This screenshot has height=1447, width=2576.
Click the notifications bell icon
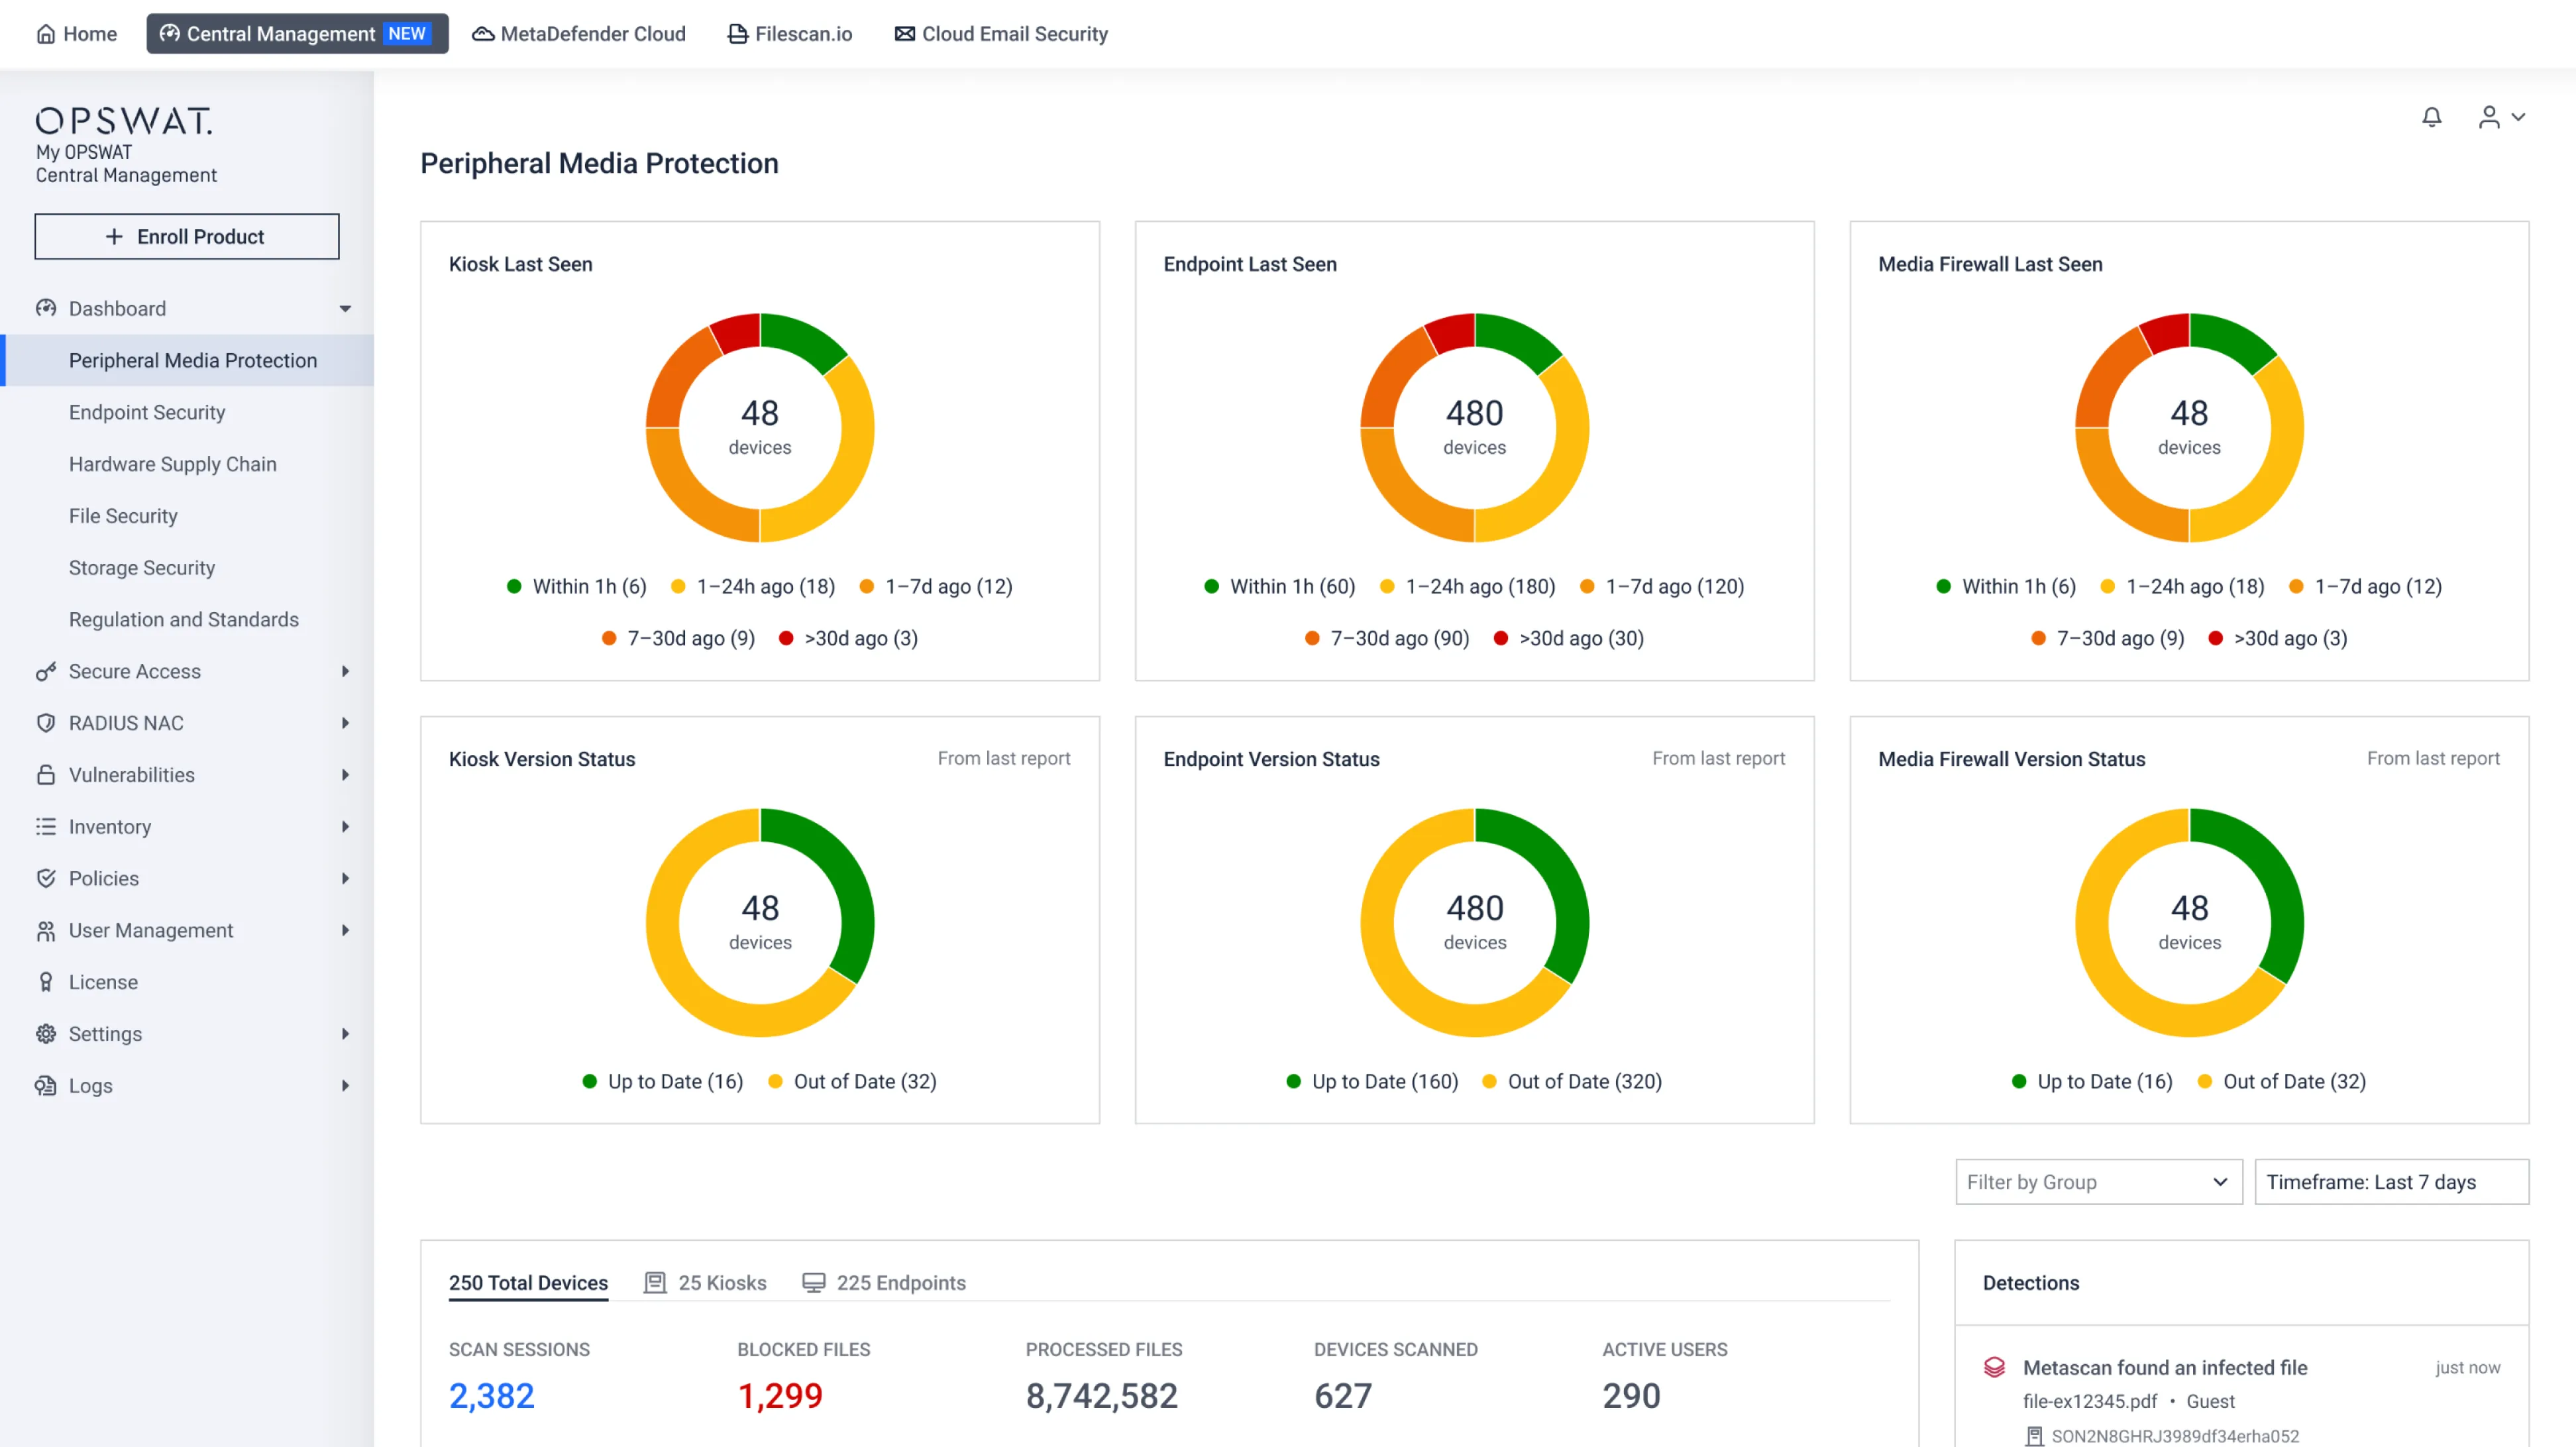click(x=2431, y=117)
